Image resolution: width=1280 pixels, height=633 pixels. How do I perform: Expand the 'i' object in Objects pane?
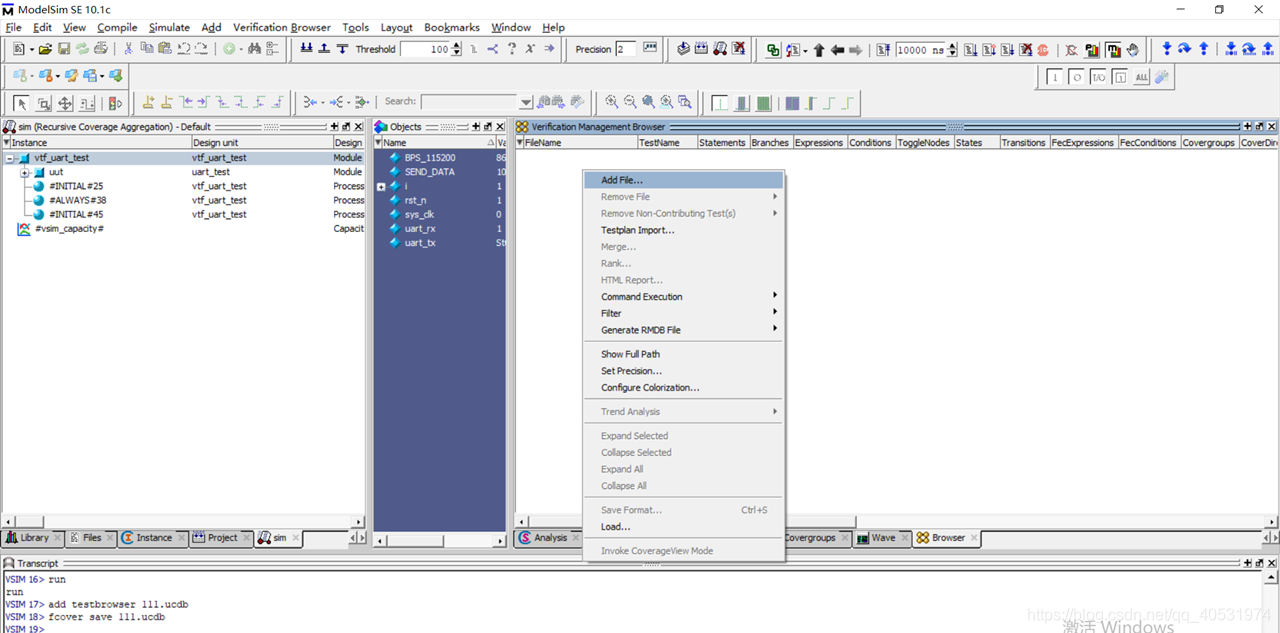click(x=381, y=187)
